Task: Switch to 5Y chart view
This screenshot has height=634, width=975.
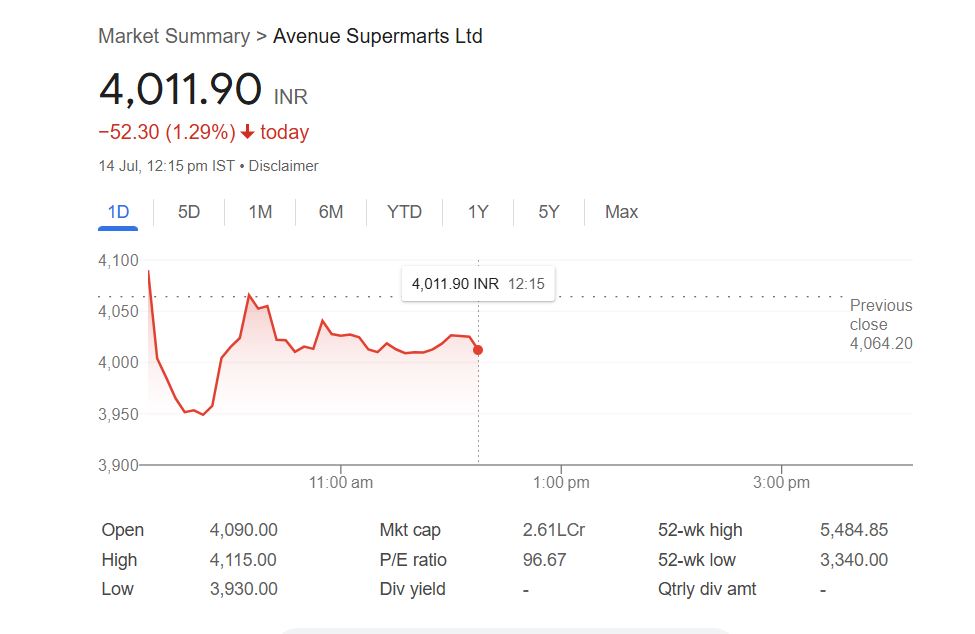Action: tap(548, 212)
